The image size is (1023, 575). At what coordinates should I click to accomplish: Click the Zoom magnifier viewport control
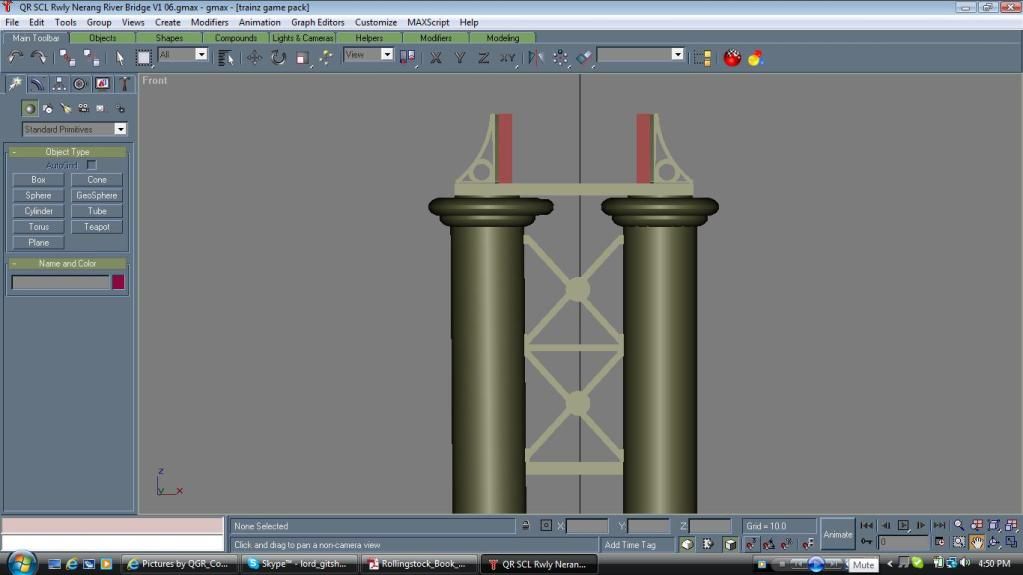tap(959, 525)
